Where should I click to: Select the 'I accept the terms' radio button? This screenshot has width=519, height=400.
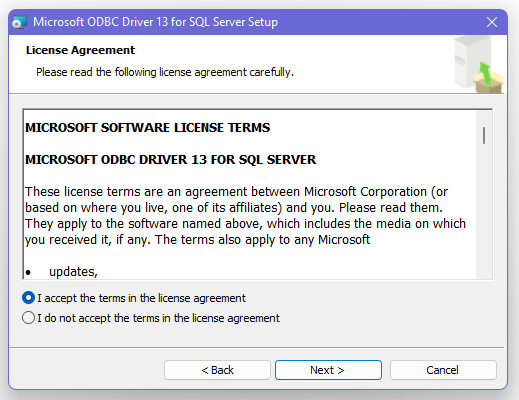point(28,298)
